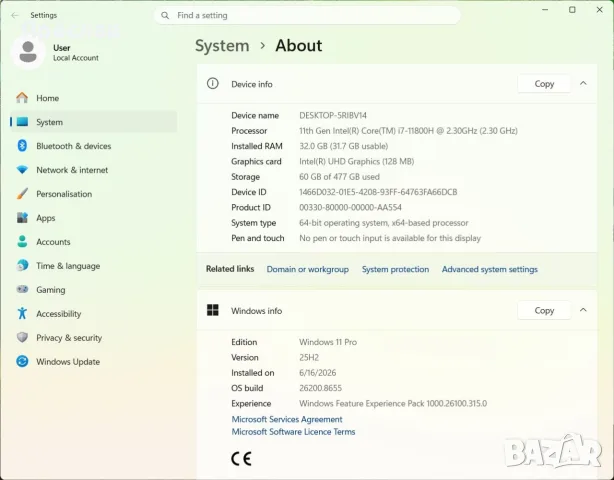This screenshot has height=480, width=614.
Task: Open Domain or workgroup link
Action: pos(307,269)
